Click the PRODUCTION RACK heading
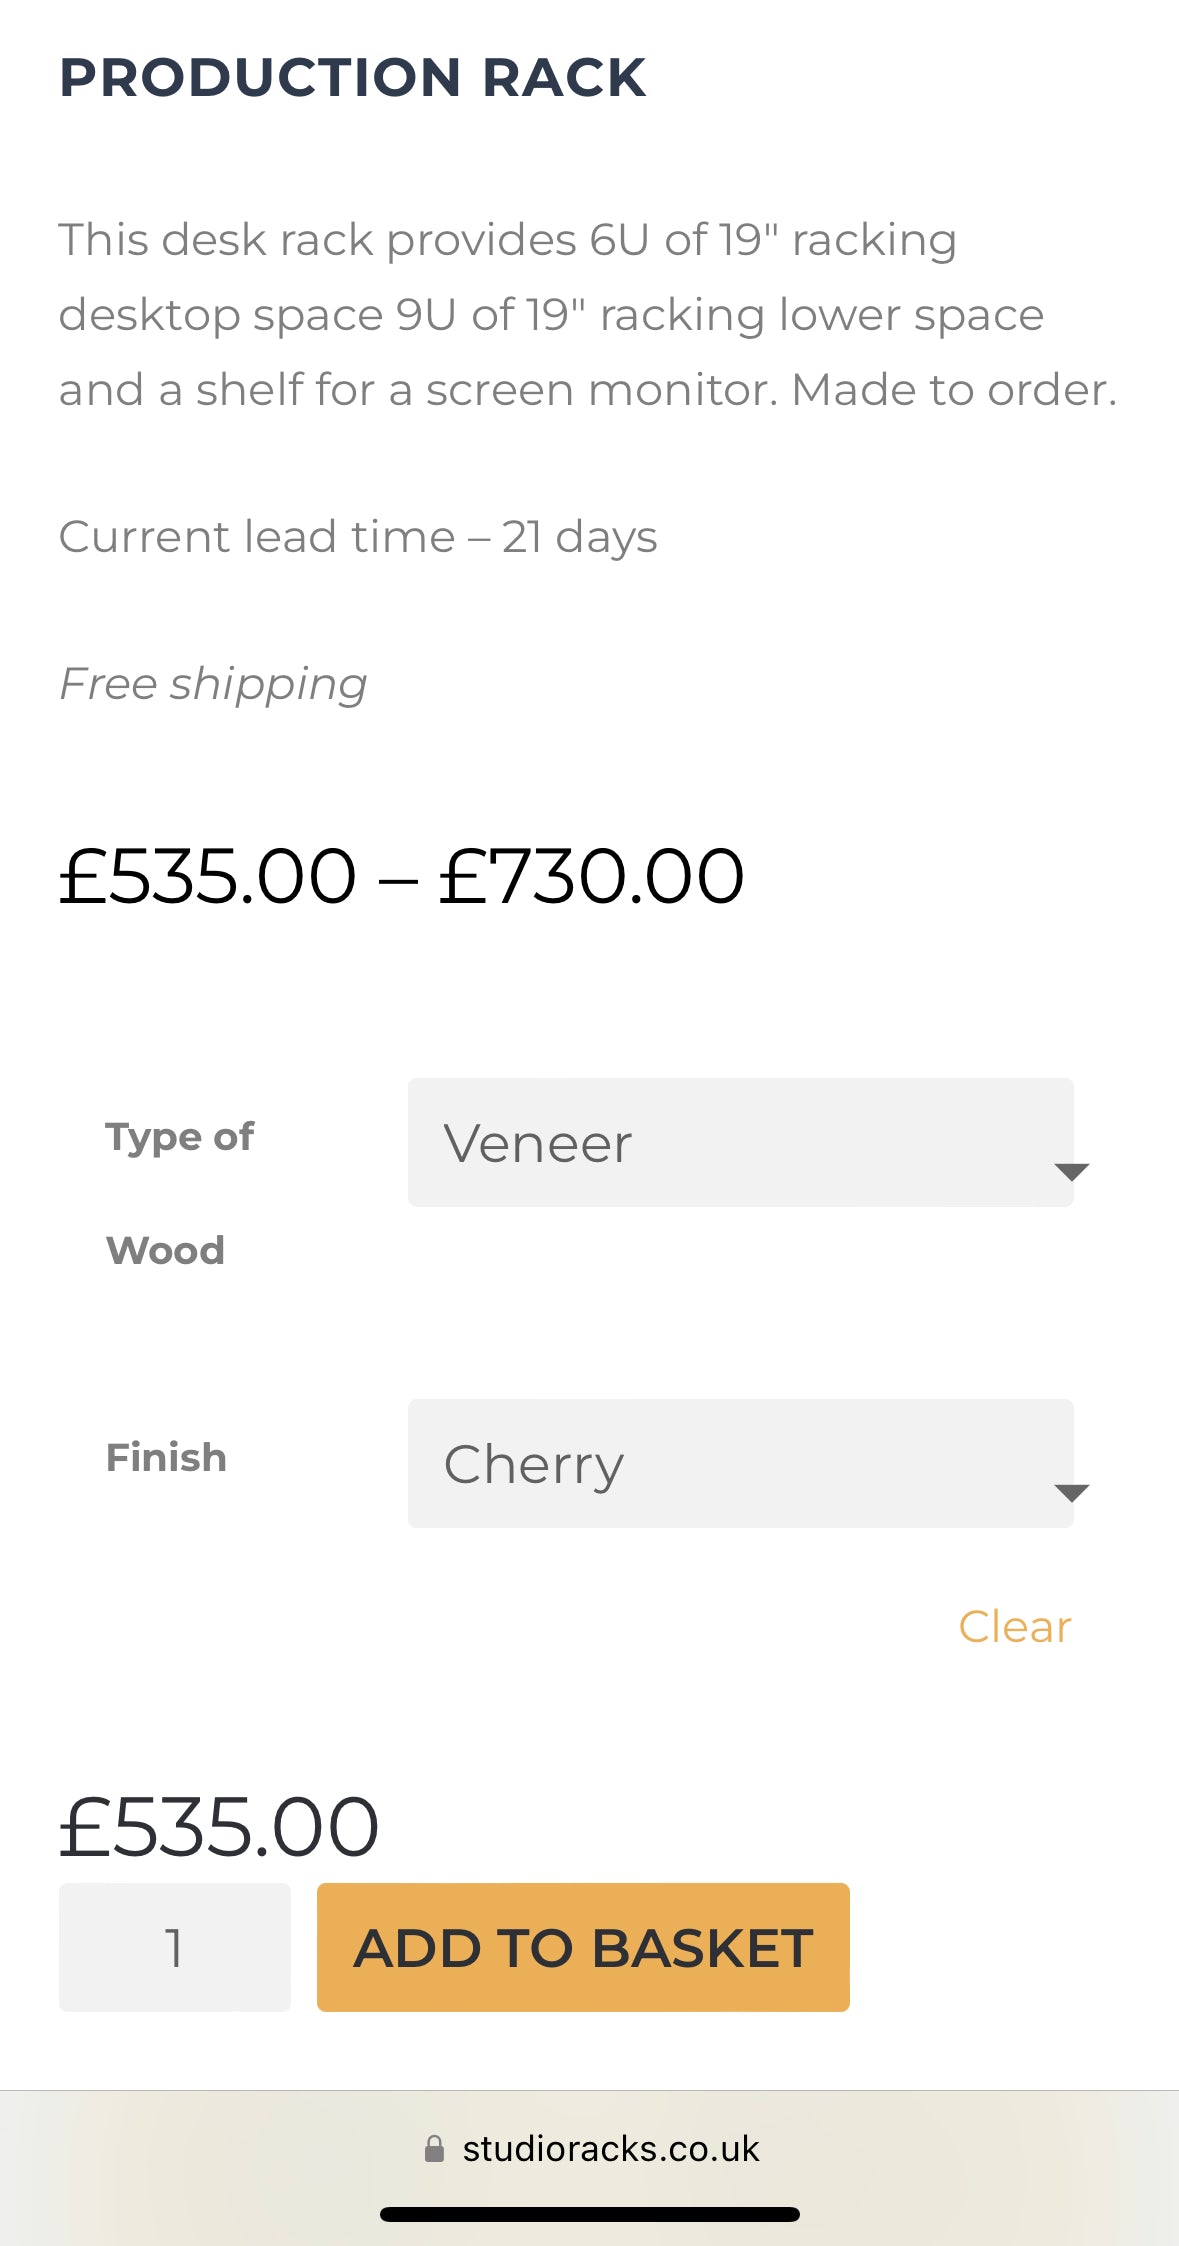Screen dimensions: 1179x2246 pos(353,78)
